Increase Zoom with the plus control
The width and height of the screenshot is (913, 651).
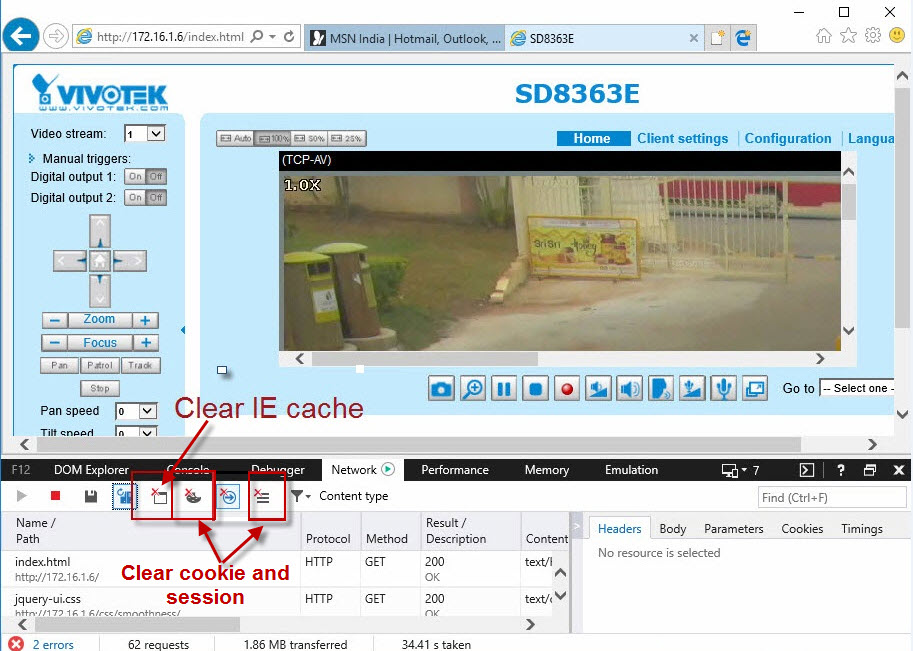(145, 319)
